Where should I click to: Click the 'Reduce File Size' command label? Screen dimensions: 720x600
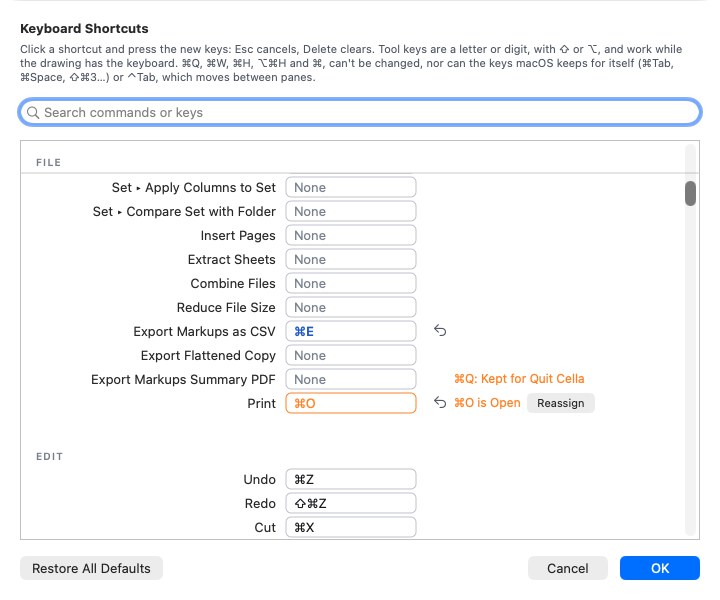tap(226, 307)
